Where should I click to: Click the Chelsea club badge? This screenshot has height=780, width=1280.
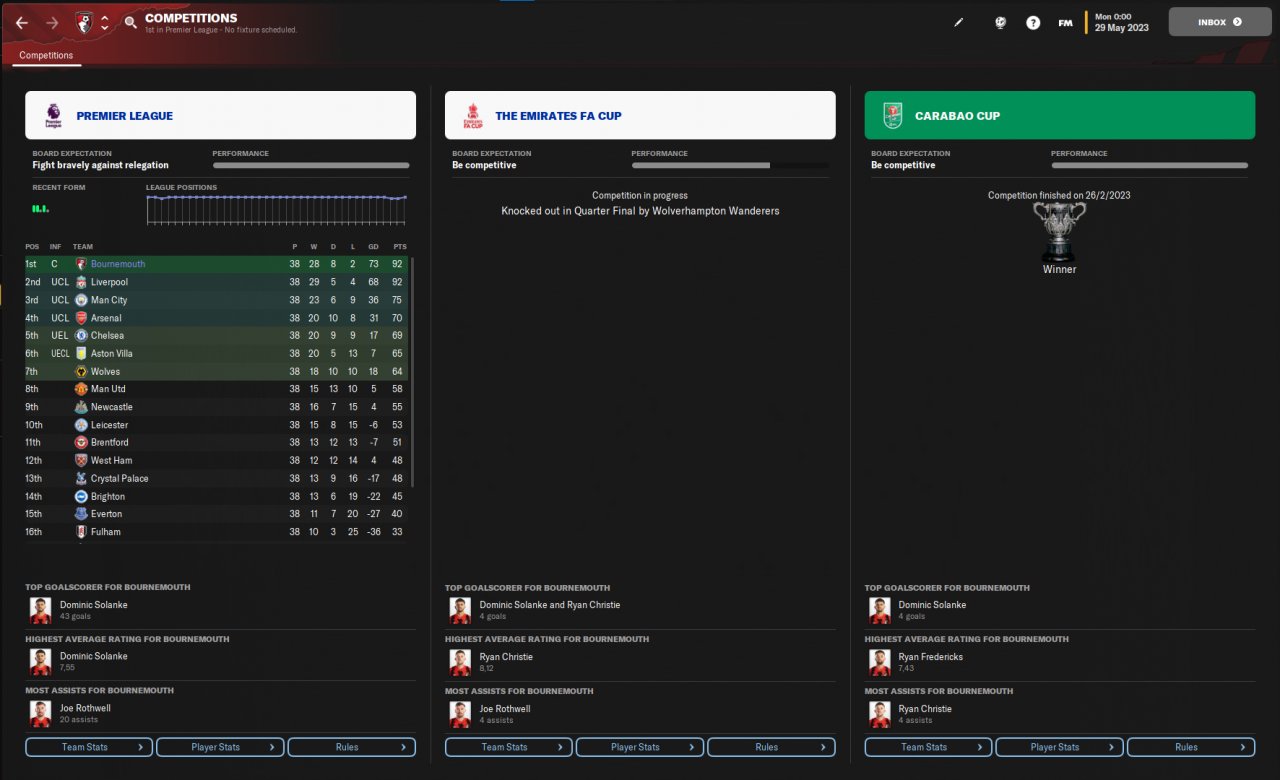[81, 335]
